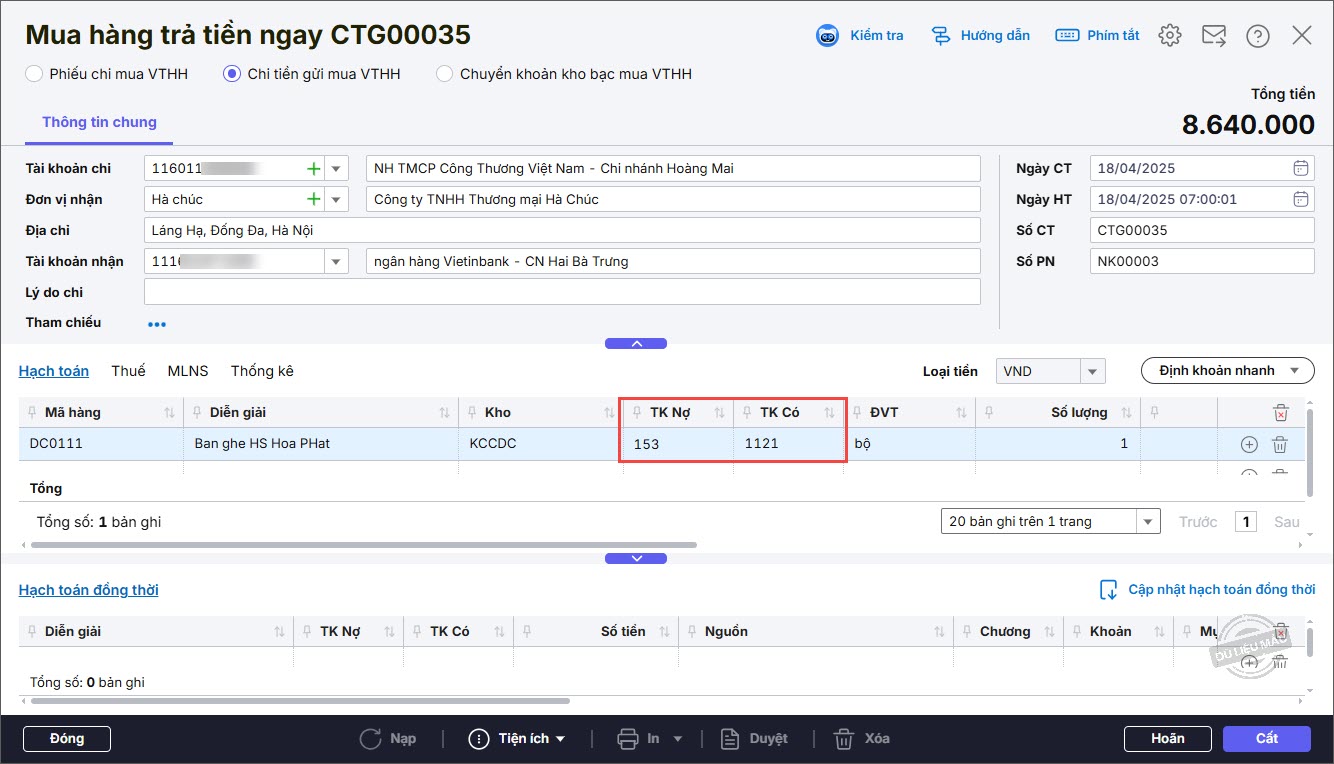Expand the Loại tiền VND dropdown

point(1093,372)
